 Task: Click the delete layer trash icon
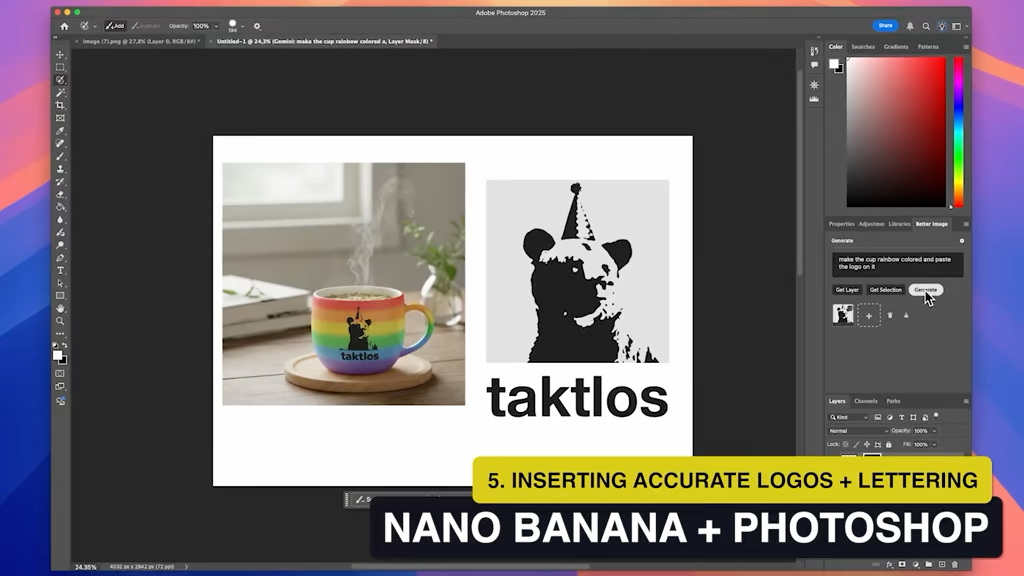pos(955,565)
